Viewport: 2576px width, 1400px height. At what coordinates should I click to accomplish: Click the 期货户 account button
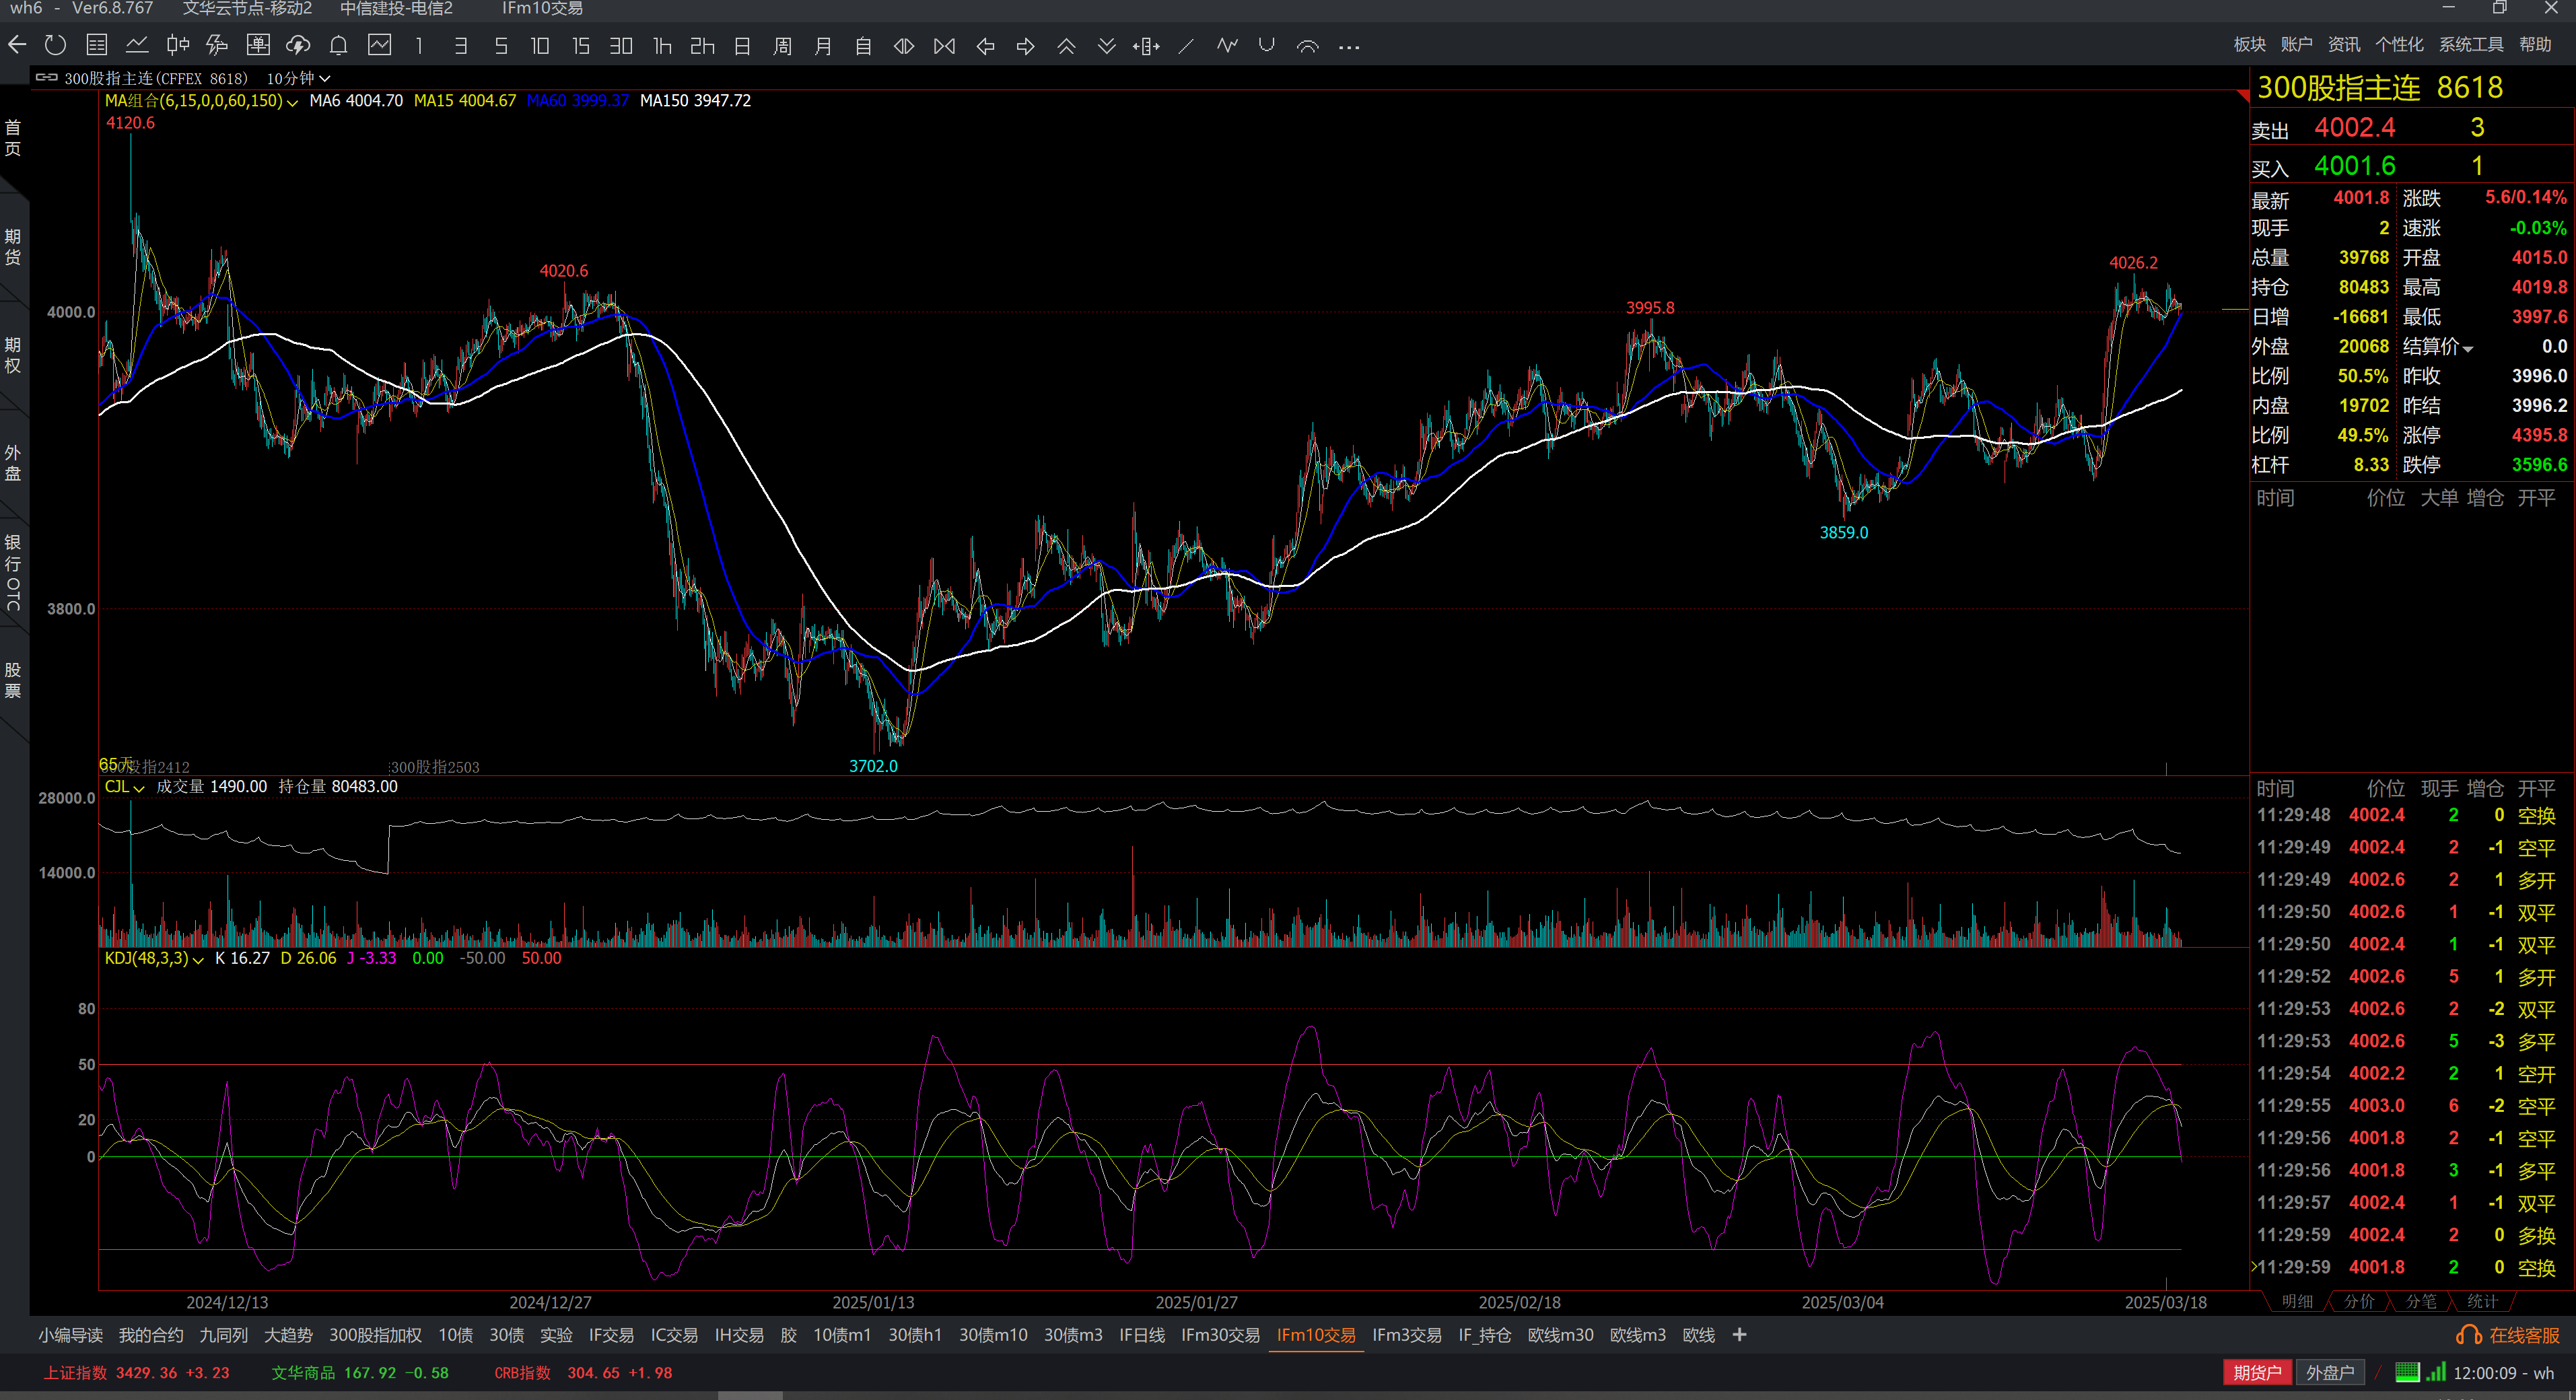click(2257, 1372)
